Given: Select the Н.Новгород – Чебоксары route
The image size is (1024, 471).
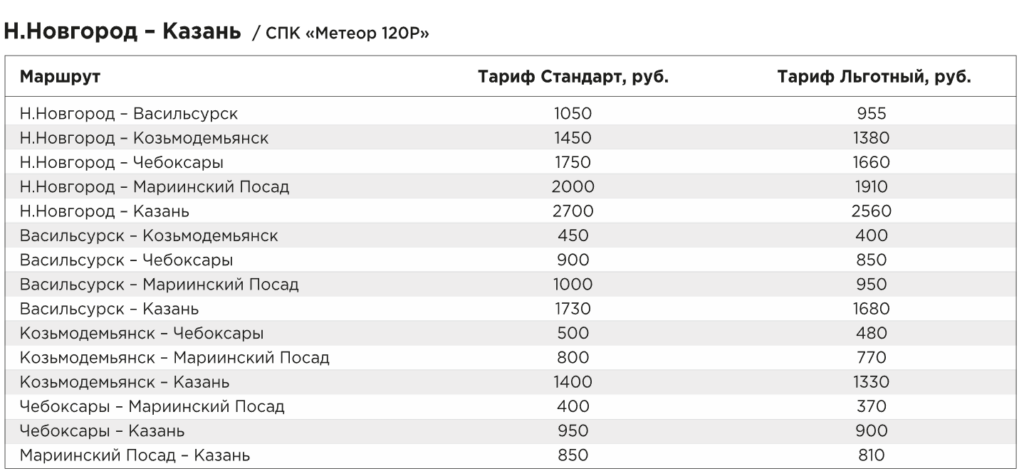Looking at the screenshot, I should tap(121, 162).
